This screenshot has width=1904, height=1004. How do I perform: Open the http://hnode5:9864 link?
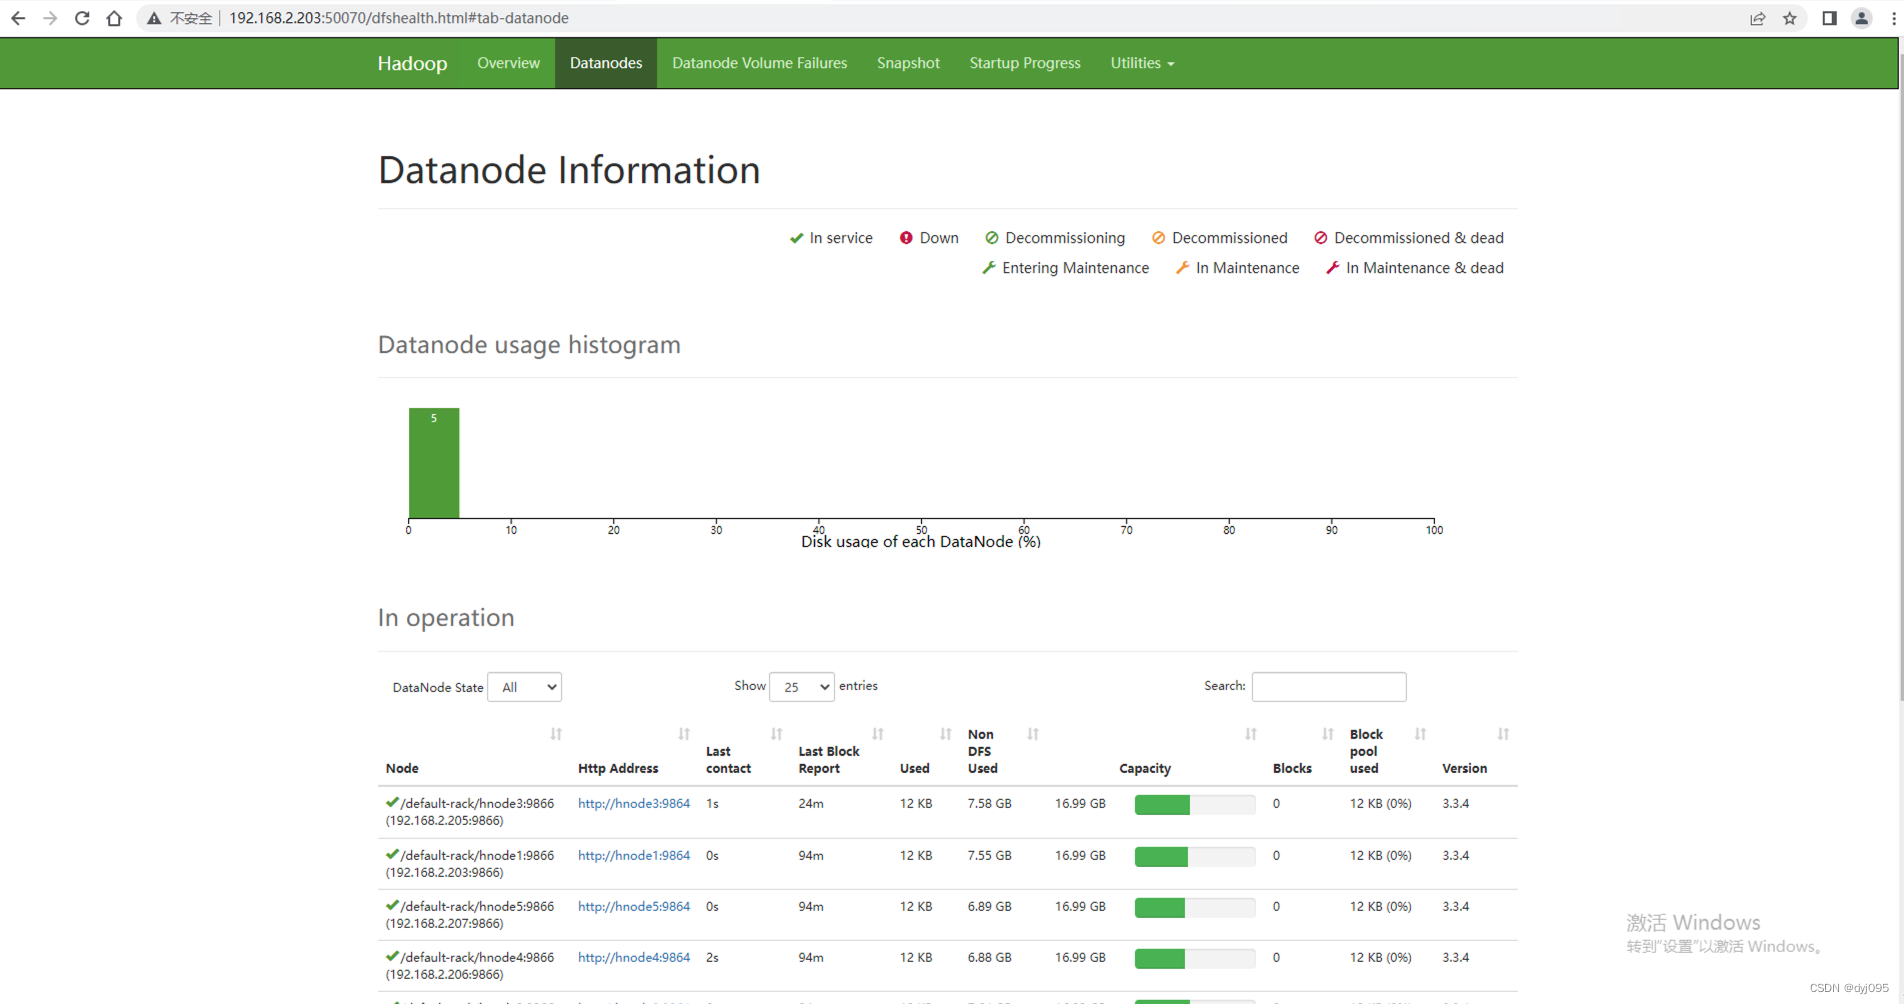(634, 906)
